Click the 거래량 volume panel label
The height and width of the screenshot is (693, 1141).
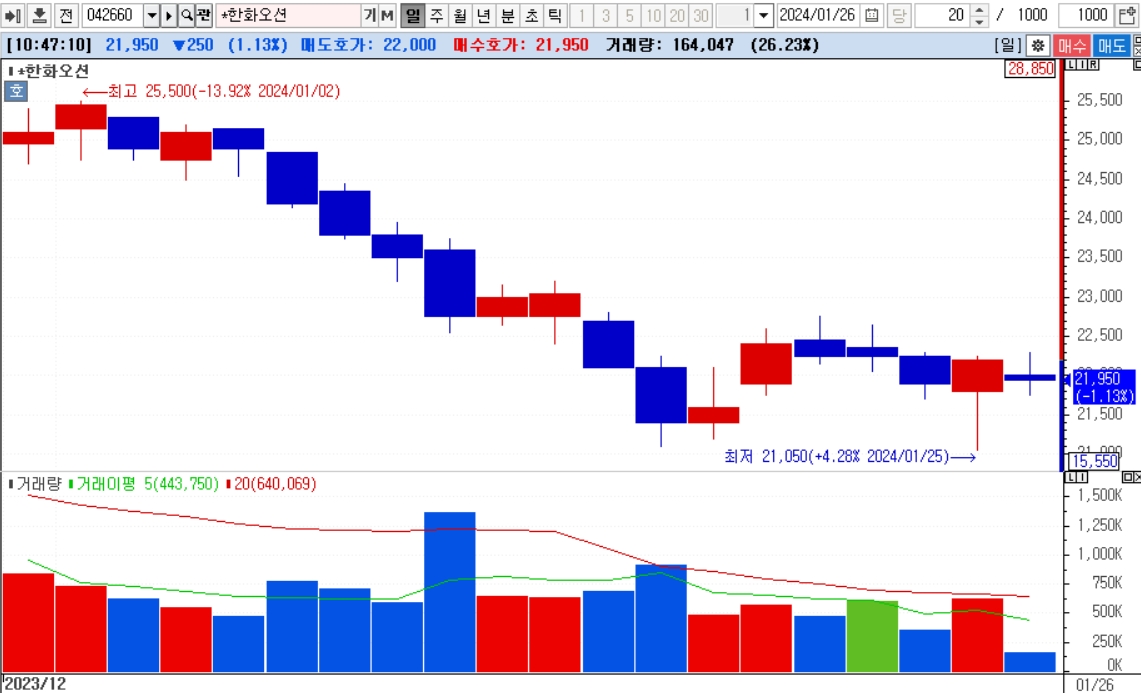click(39, 483)
